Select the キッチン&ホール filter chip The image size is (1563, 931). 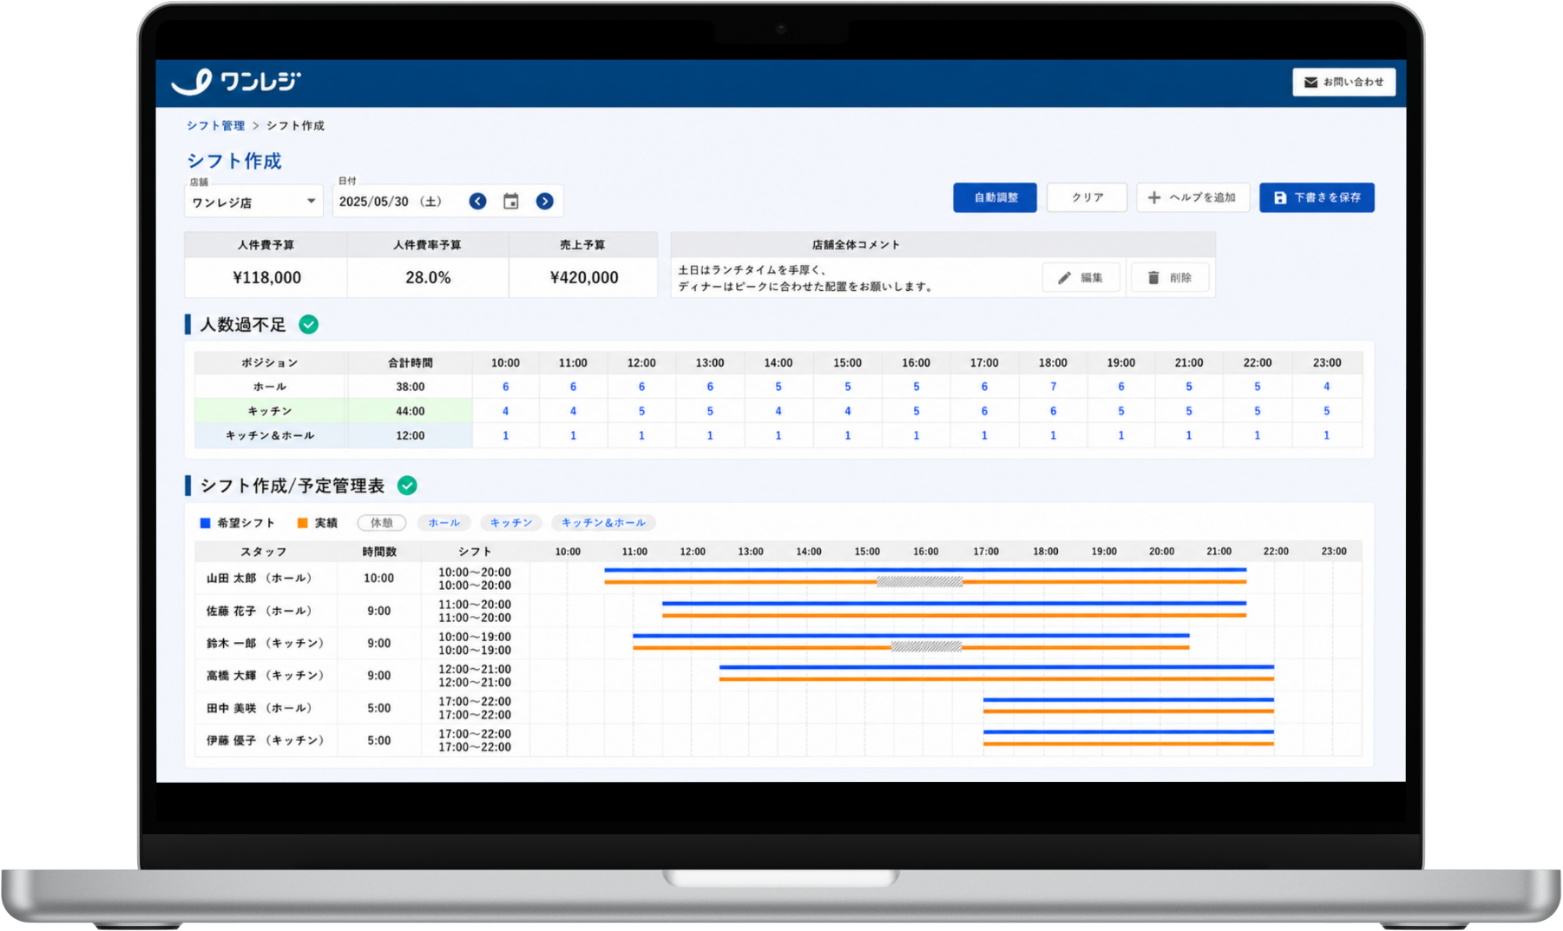click(603, 523)
